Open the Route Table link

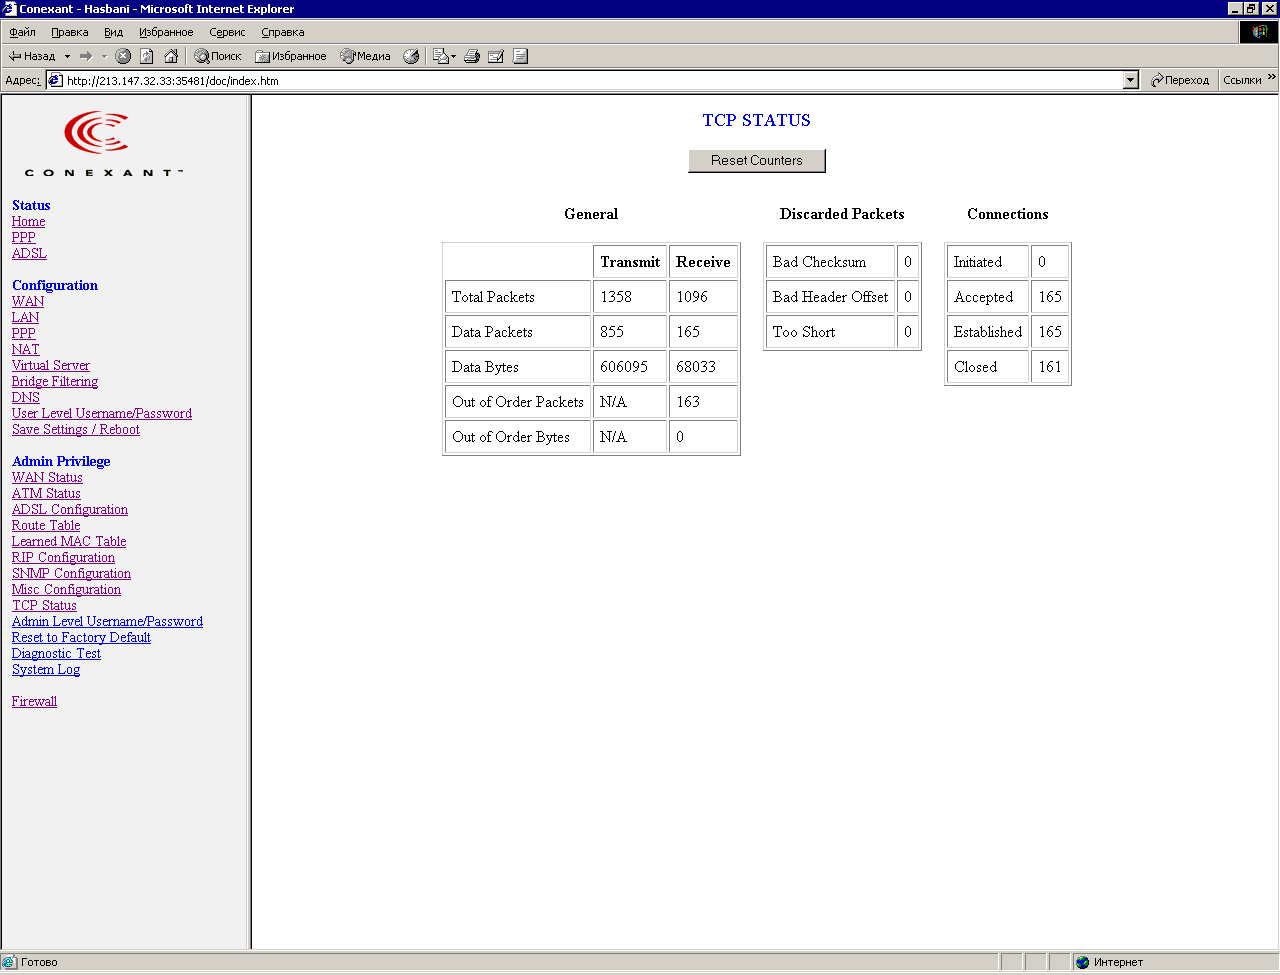[46, 525]
